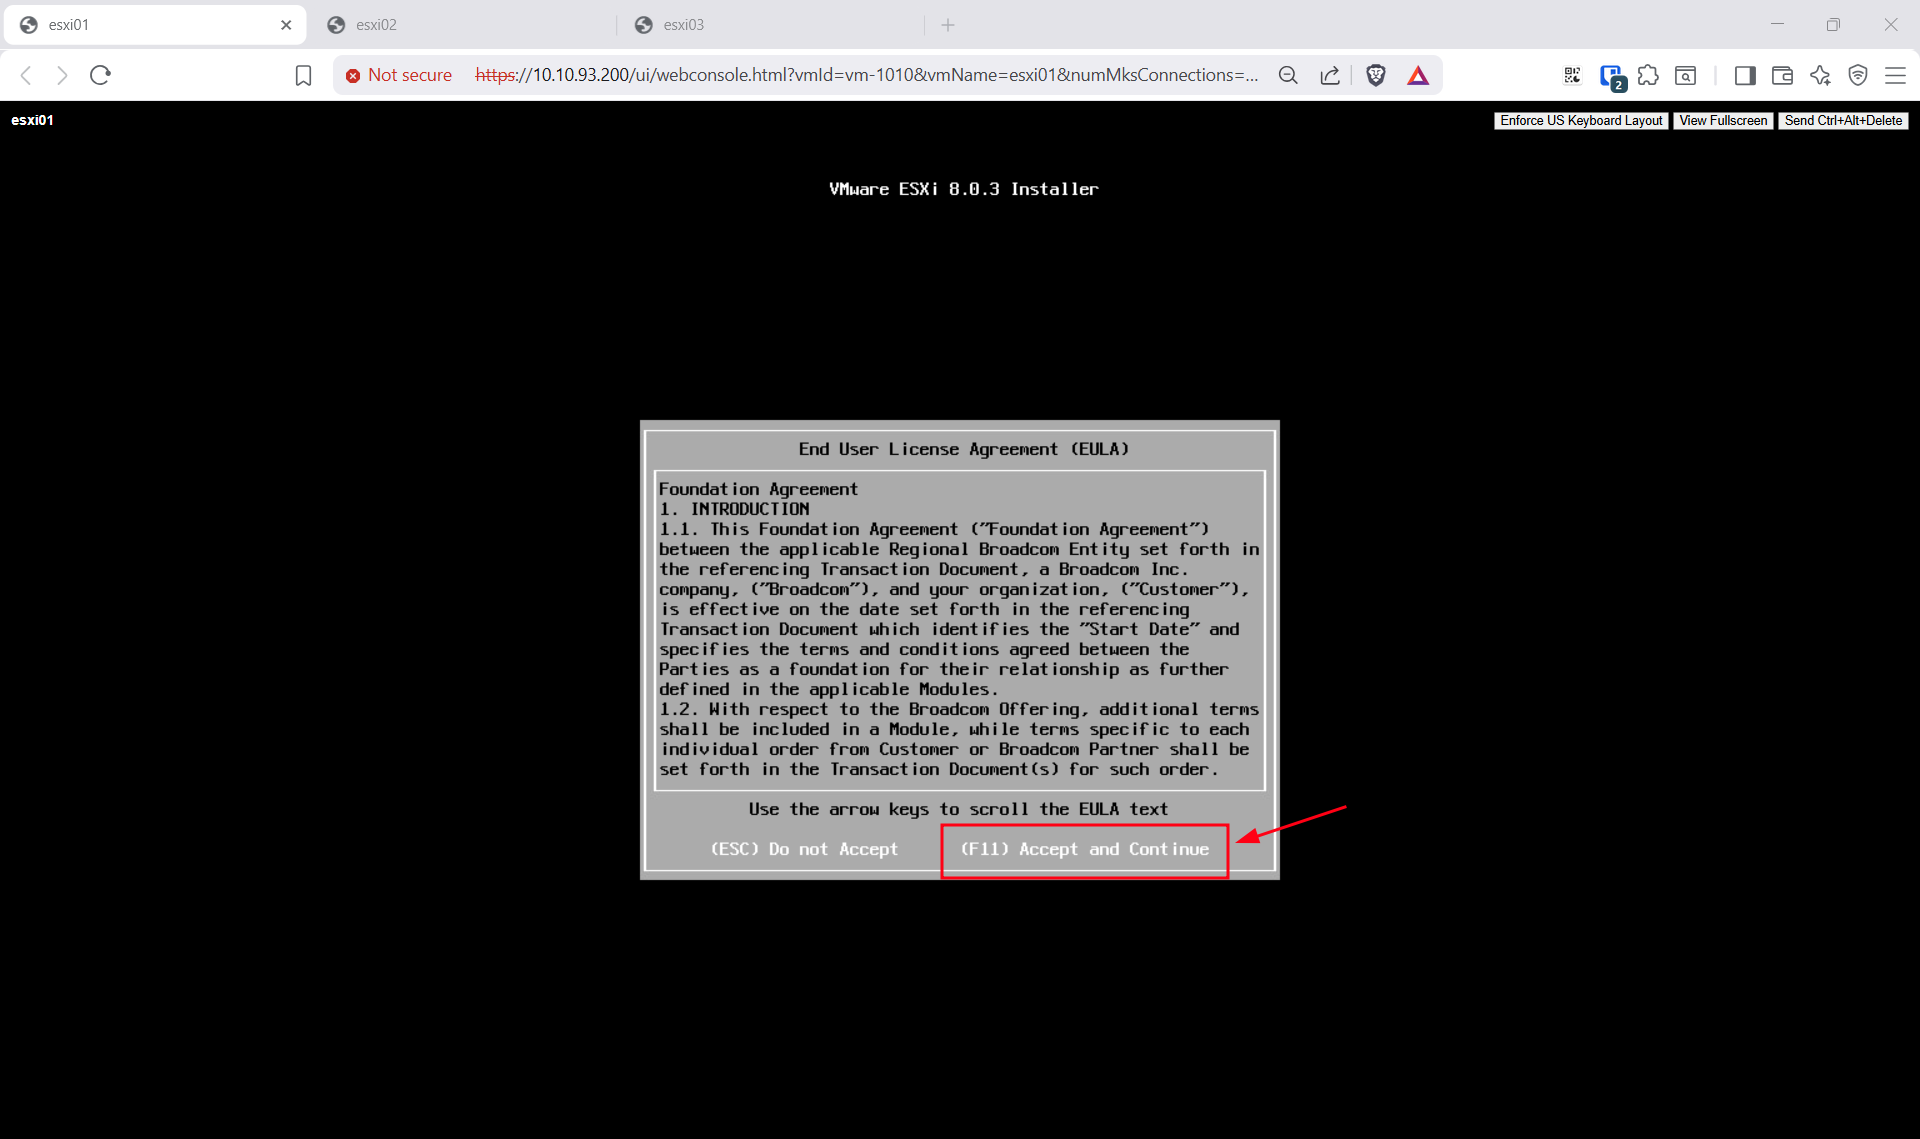
Task: Open the browser main hamburger menu
Action: [1895, 75]
